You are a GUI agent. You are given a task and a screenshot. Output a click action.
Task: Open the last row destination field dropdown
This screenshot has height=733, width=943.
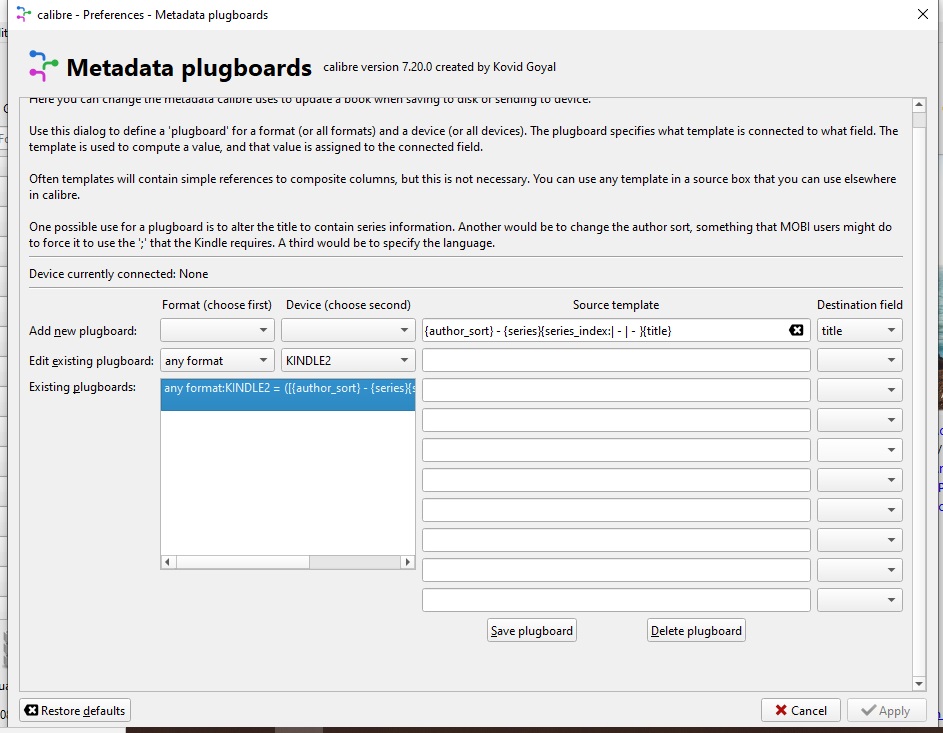[x=859, y=600]
